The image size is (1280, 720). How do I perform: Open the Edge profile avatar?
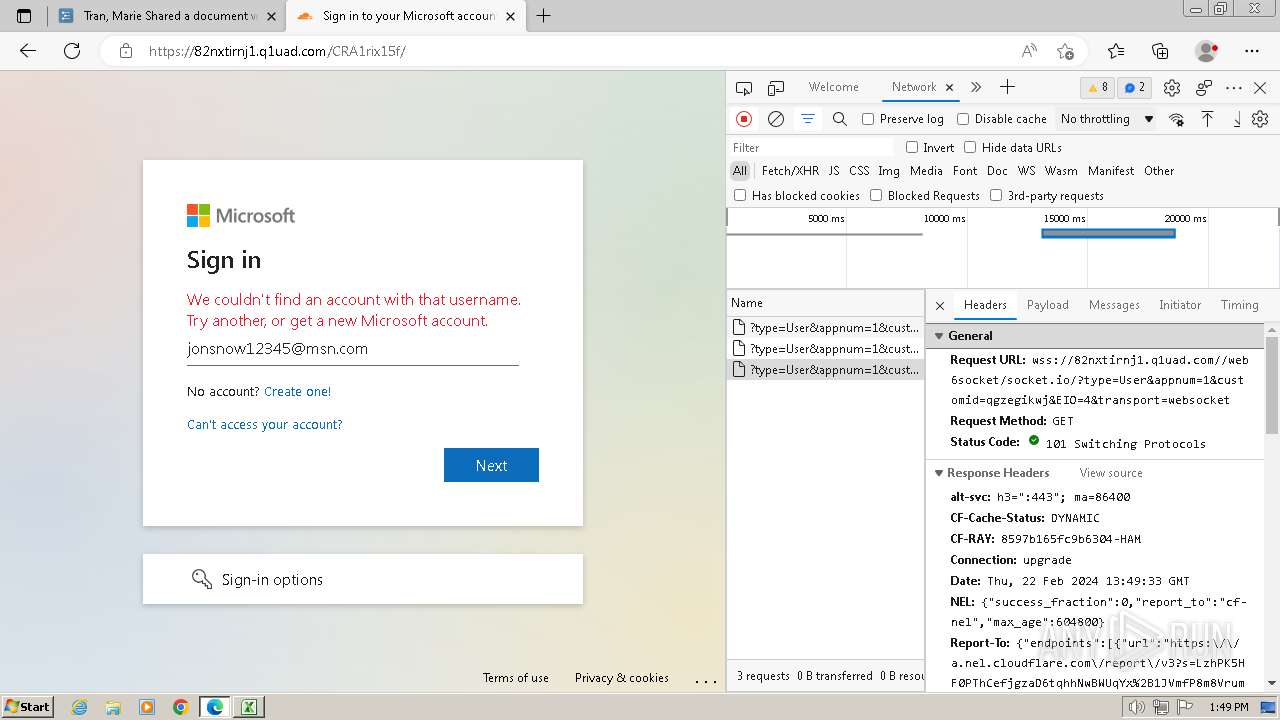point(1207,51)
